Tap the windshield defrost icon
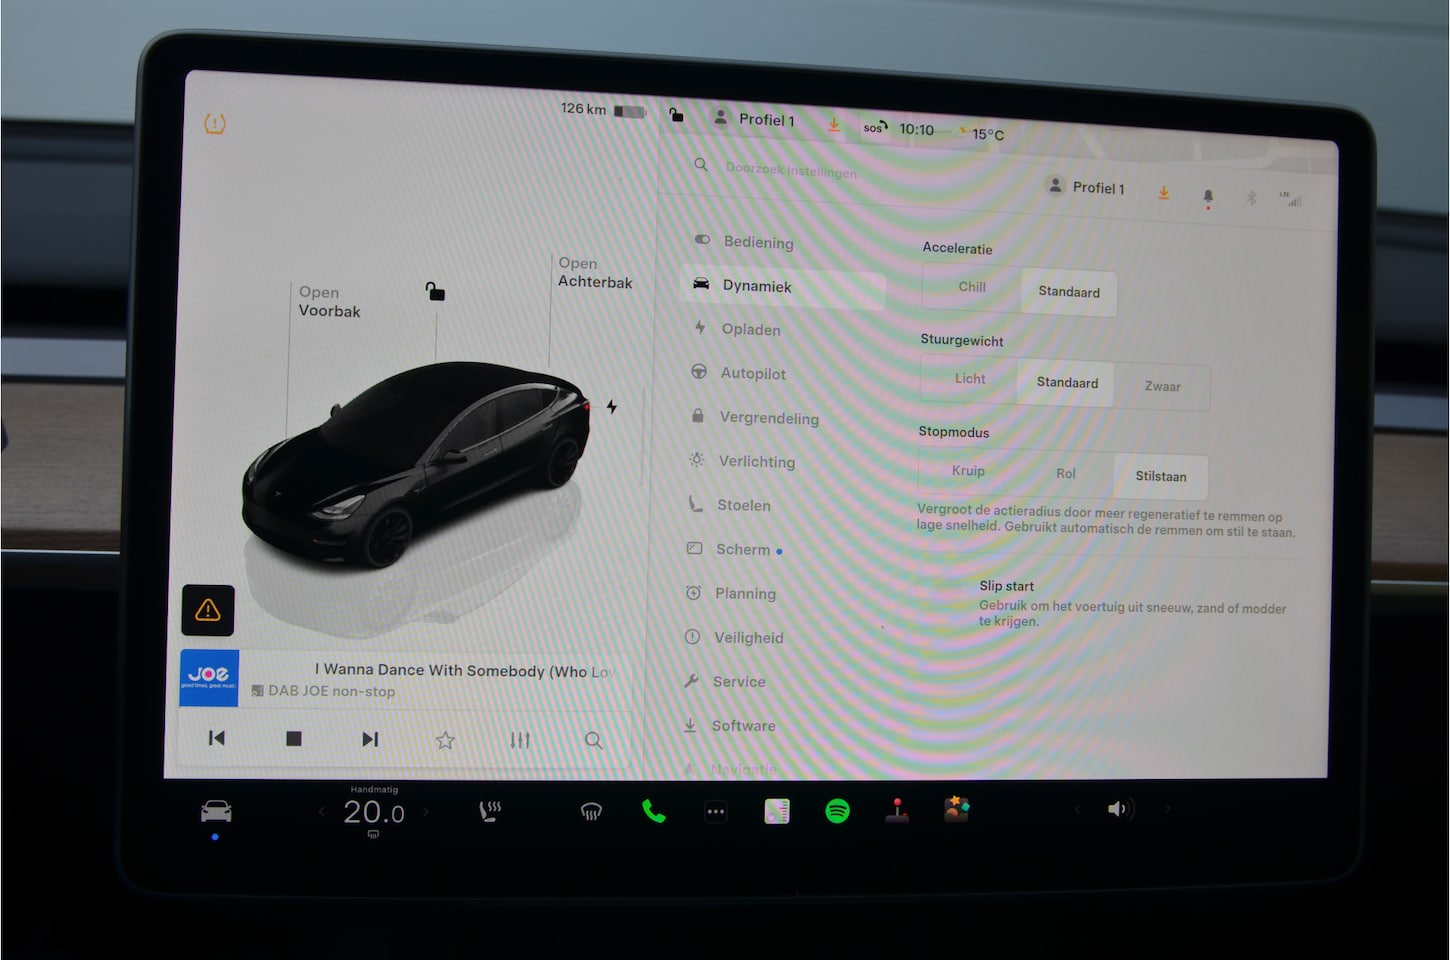Screen dimensions: 1450x960 tap(591, 812)
